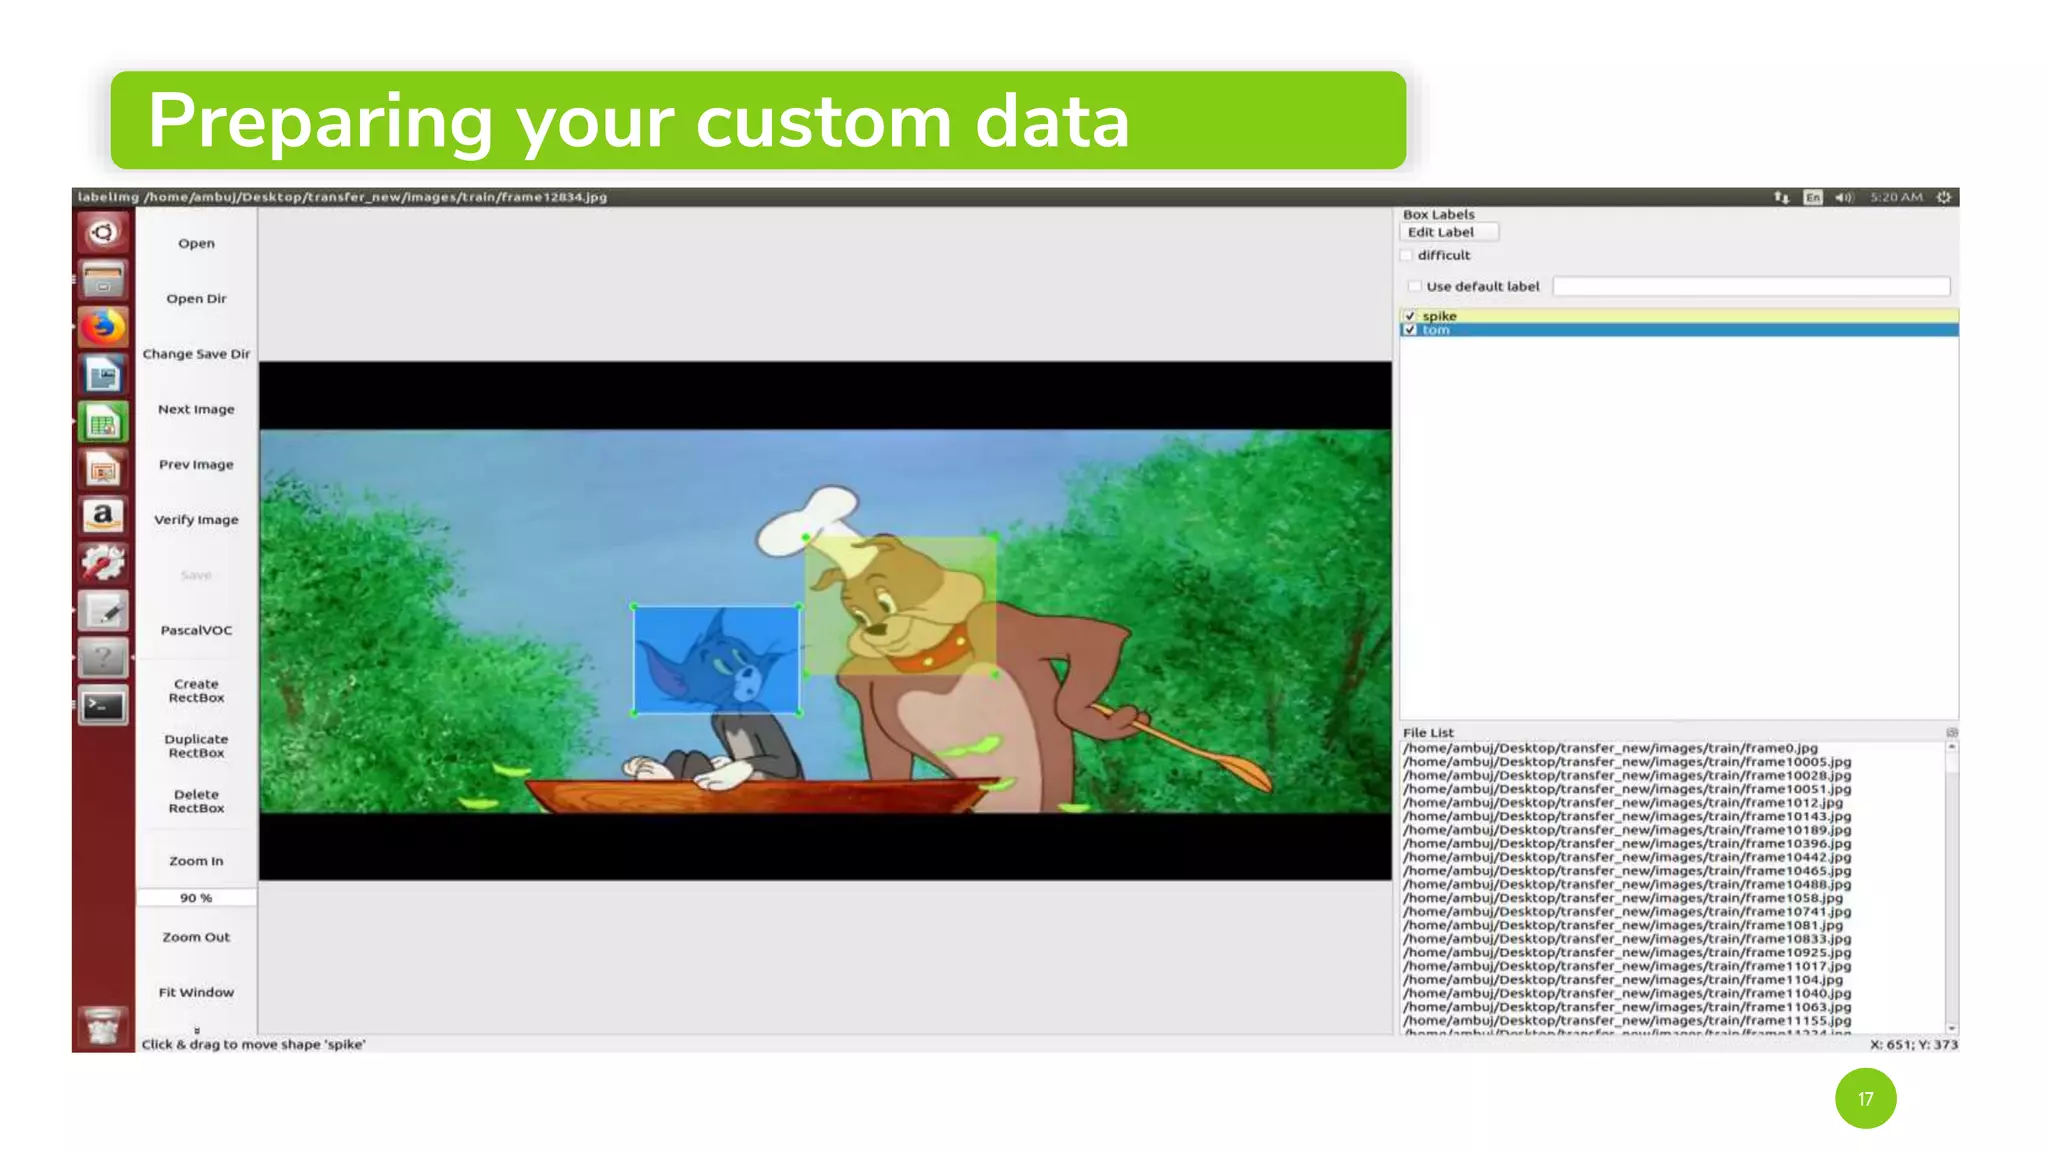Switch the PascalVOC save format
The width and height of the screenshot is (2048, 1152).
(x=196, y=630)
